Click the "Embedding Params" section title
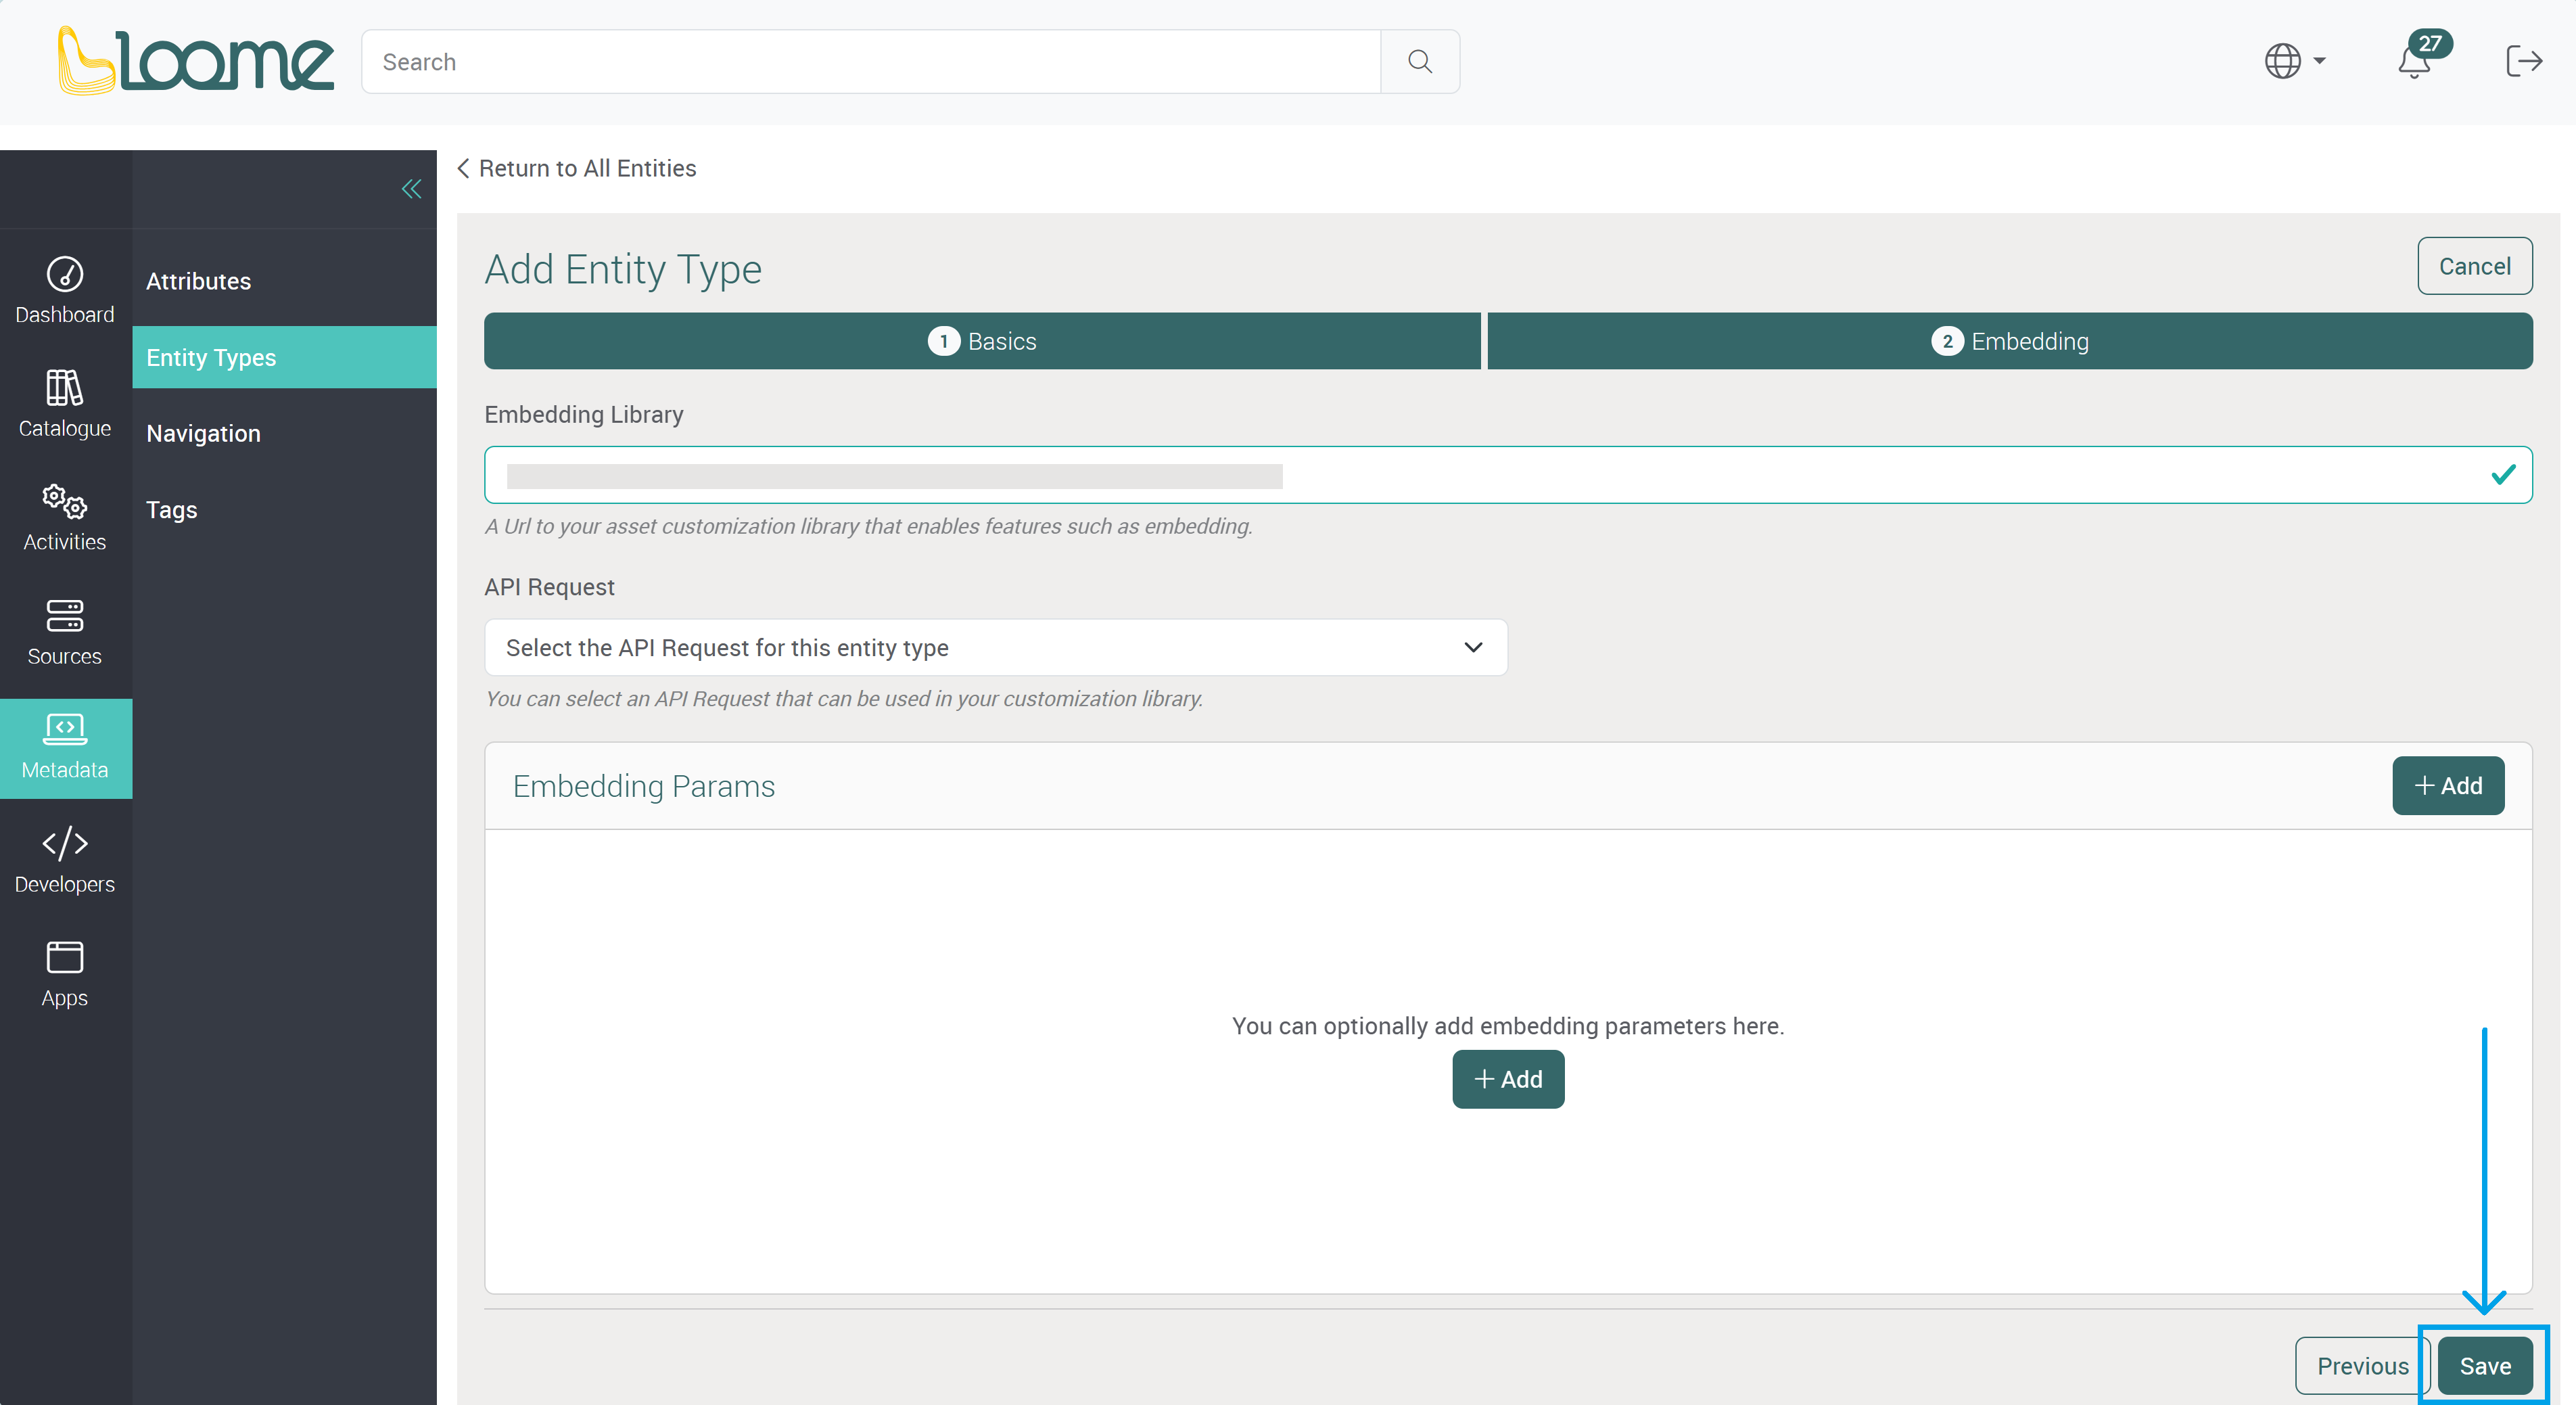Screen dimensions: 2576x1405 pyautogui.click(x=644, y=786)
